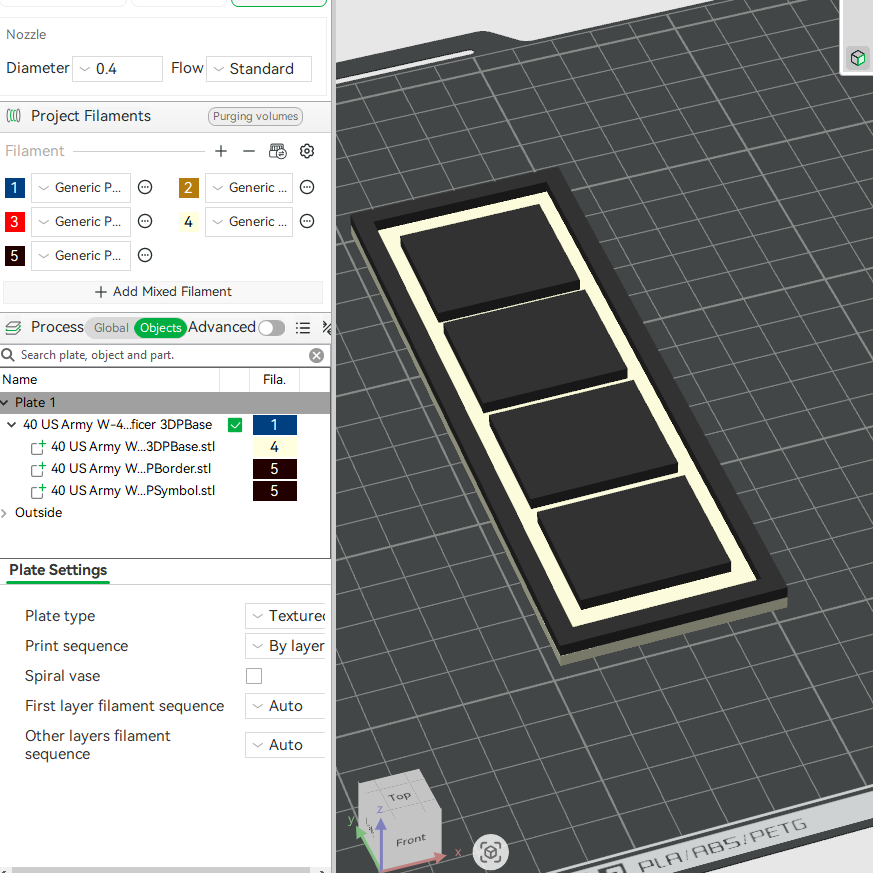The image size is (873, 873).
Task: Click filament 2 orange color swatch
Action: click(x=188, y=188)
